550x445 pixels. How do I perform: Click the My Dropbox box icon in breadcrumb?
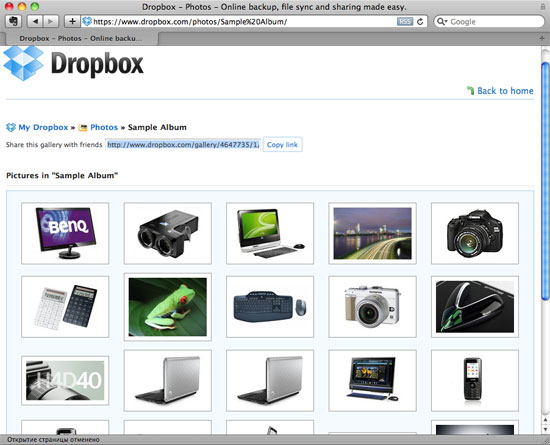point(11,127)
